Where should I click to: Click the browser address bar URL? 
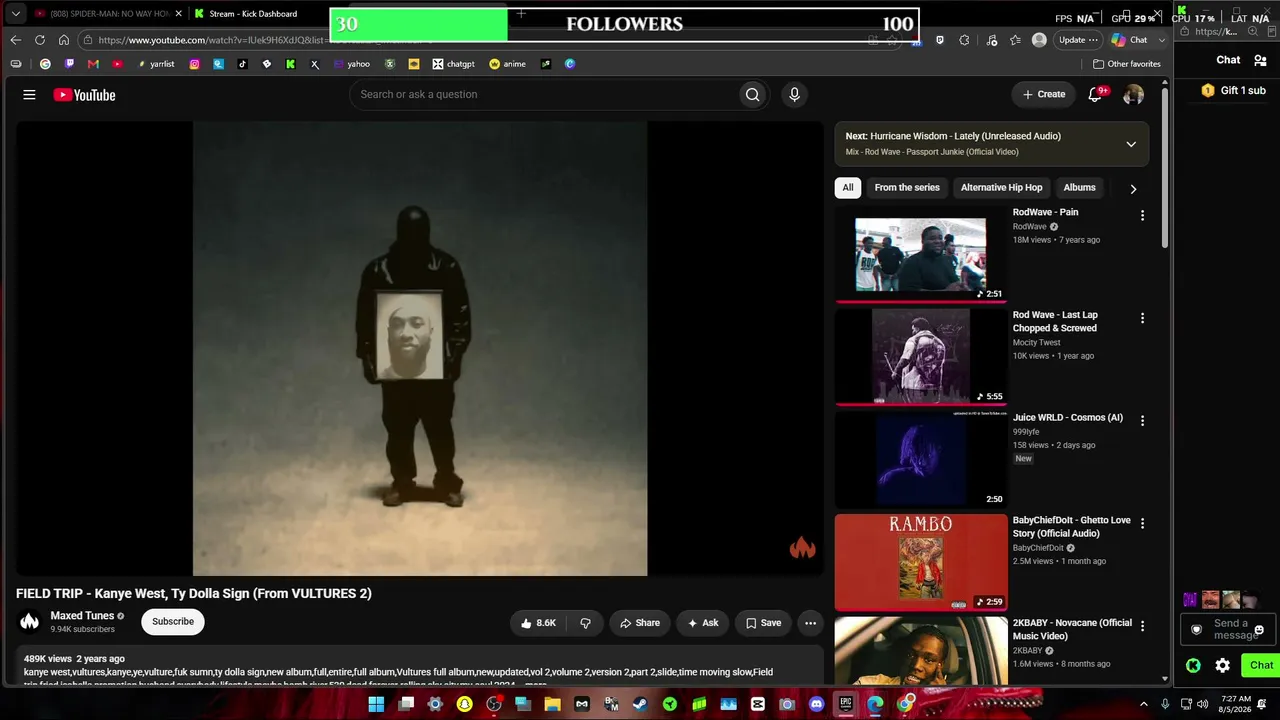pos(265,40)
